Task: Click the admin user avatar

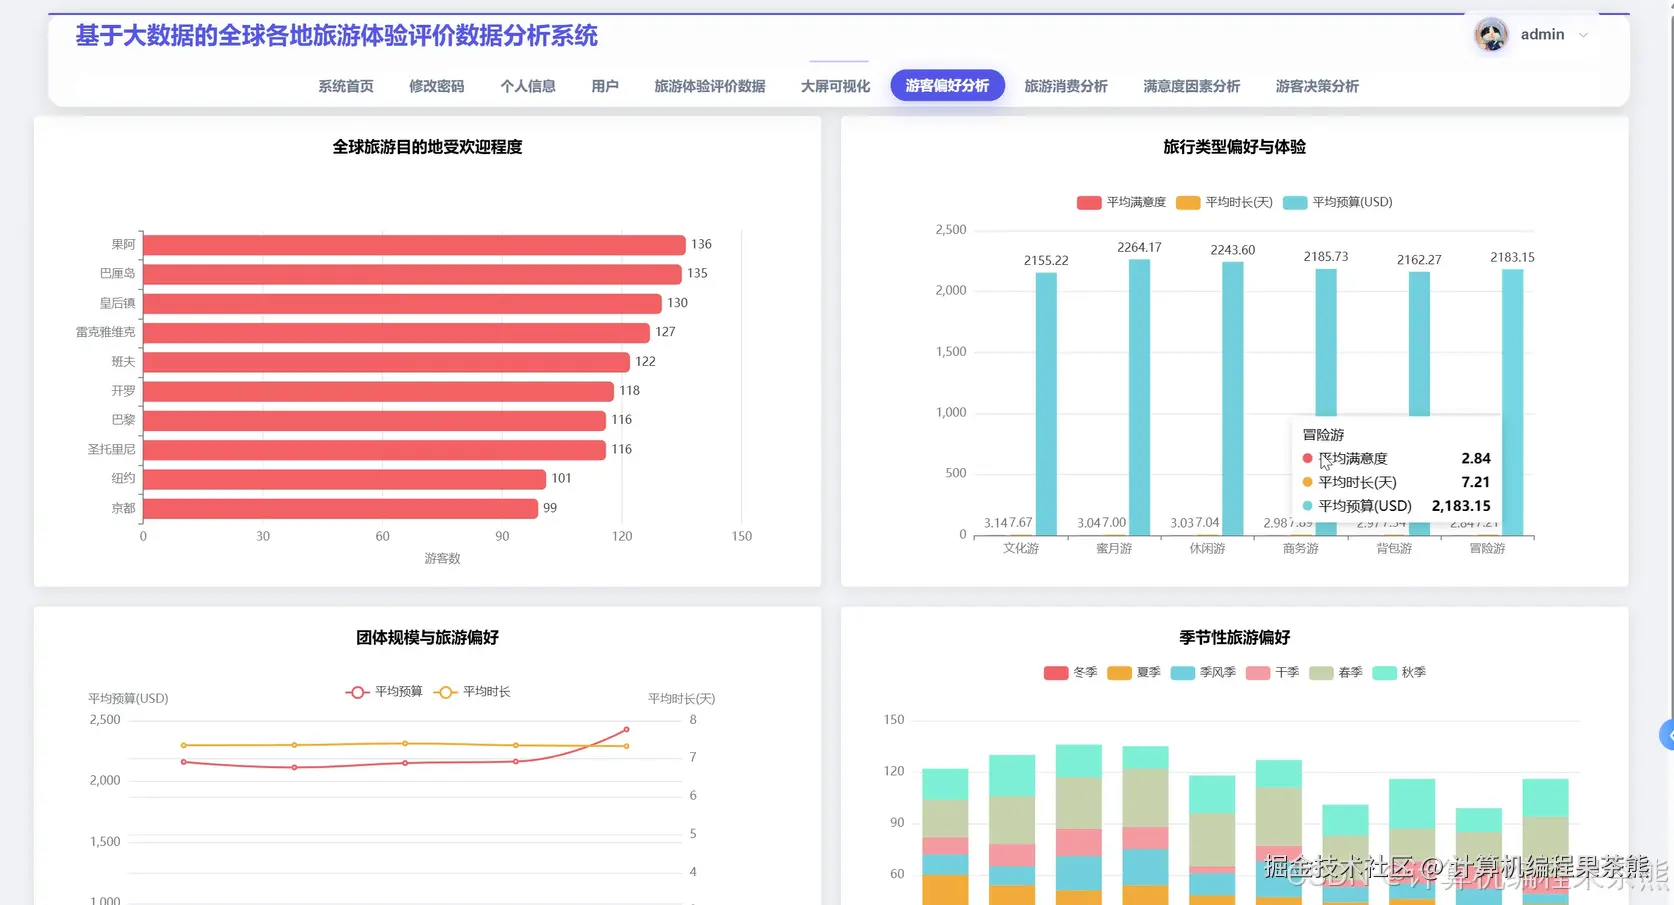Action: (1491, 35)
